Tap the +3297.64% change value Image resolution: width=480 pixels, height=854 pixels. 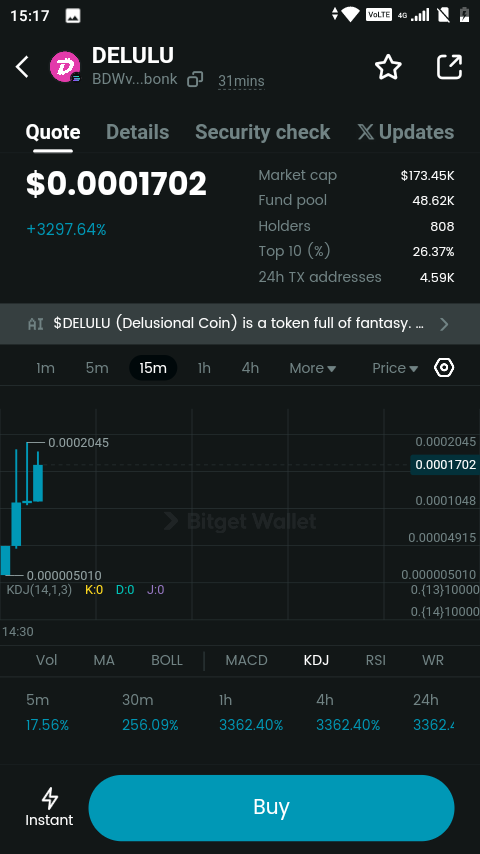pos(66,229)
